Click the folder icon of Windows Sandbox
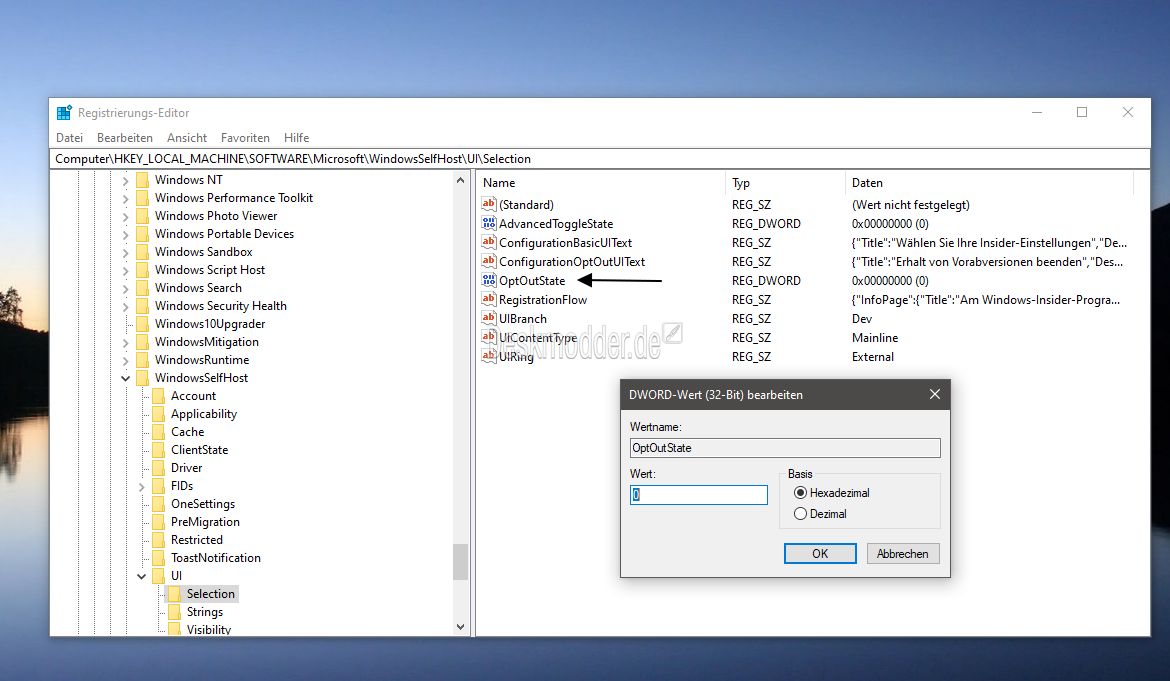 pyautogui.click(x=143, y=252)
